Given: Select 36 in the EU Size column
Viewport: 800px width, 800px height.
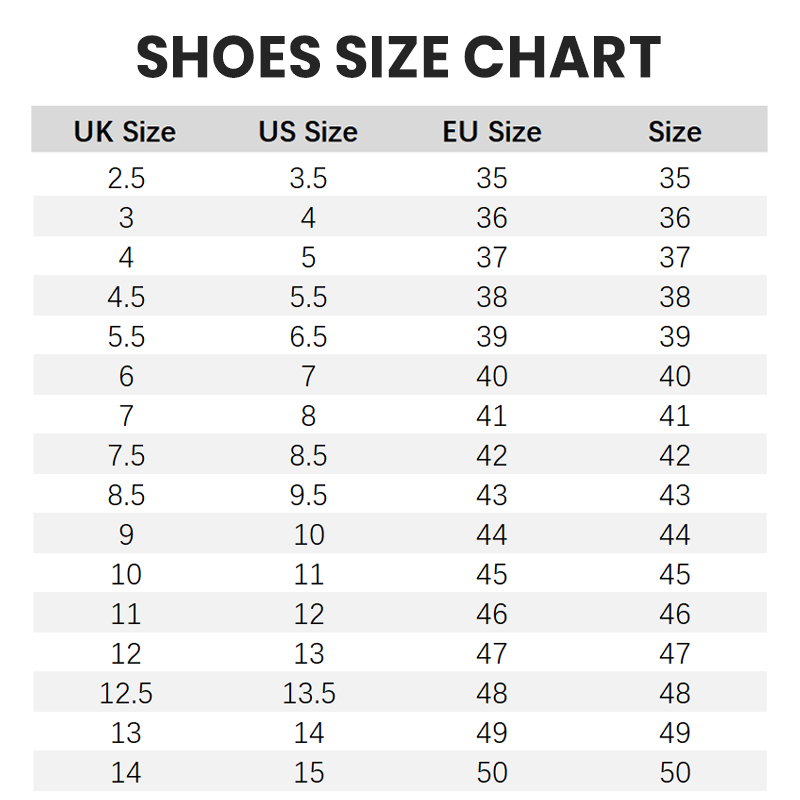Looking at the screenshot, I should click(x=492, y=218).
